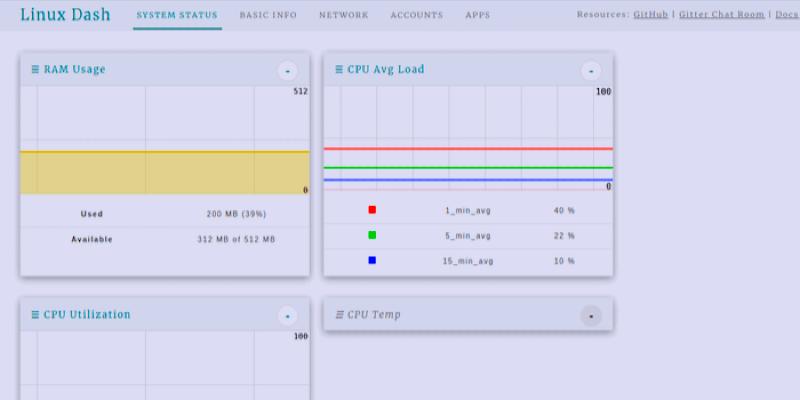Screen dimensions: 800x400
Task: Click the Linux Dash logo title
Action: tap(65, 15)
